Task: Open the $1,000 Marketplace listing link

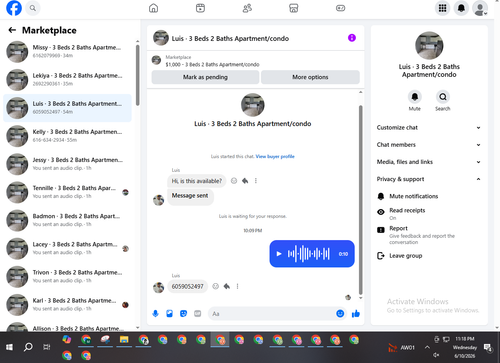Action: [212, 64]
